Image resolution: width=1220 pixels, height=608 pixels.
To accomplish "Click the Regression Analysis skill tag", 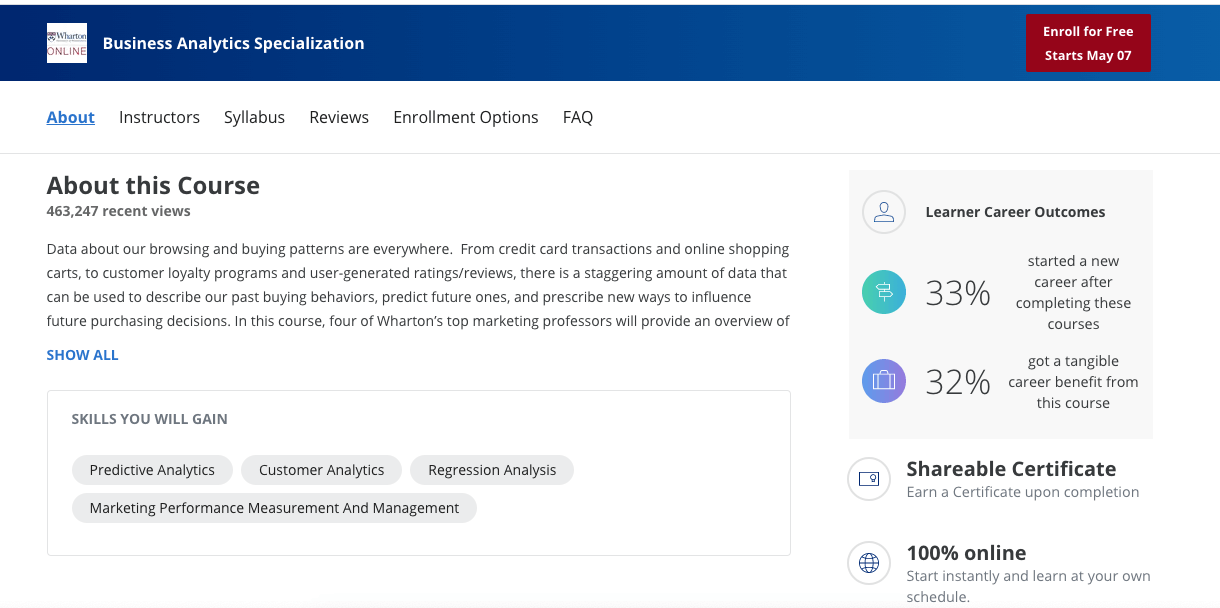I will (x=492, y=470).
